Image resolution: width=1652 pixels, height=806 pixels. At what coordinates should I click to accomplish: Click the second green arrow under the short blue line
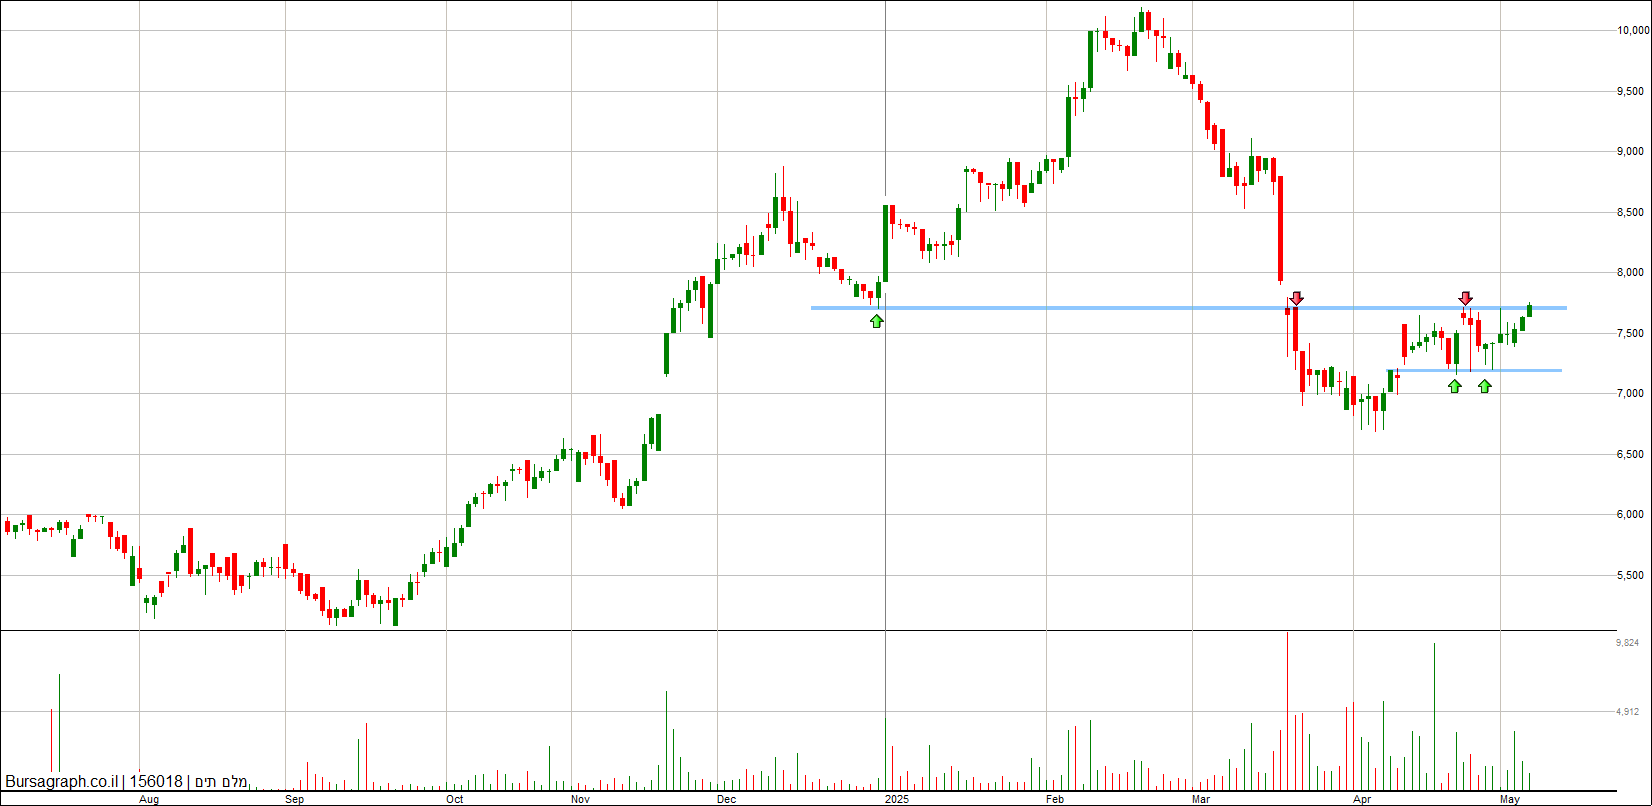1485,386
